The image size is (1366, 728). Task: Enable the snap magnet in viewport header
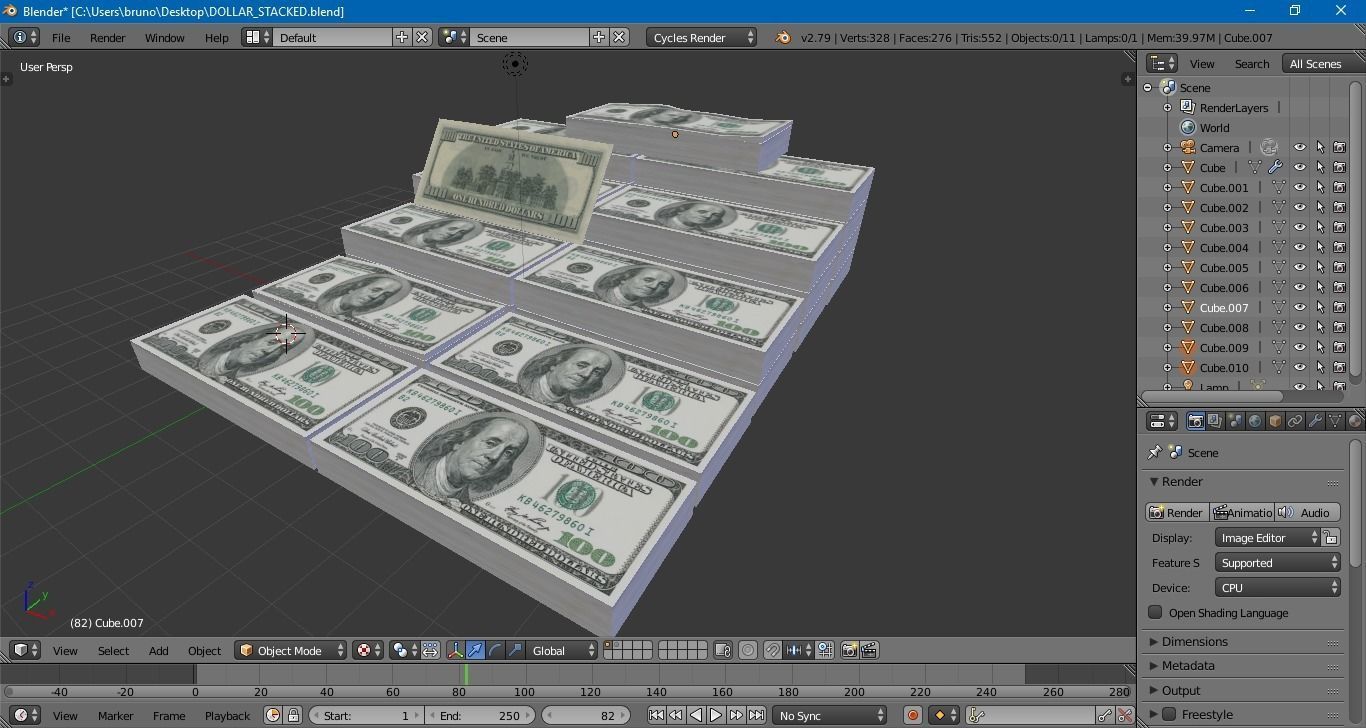coord(771,650)
